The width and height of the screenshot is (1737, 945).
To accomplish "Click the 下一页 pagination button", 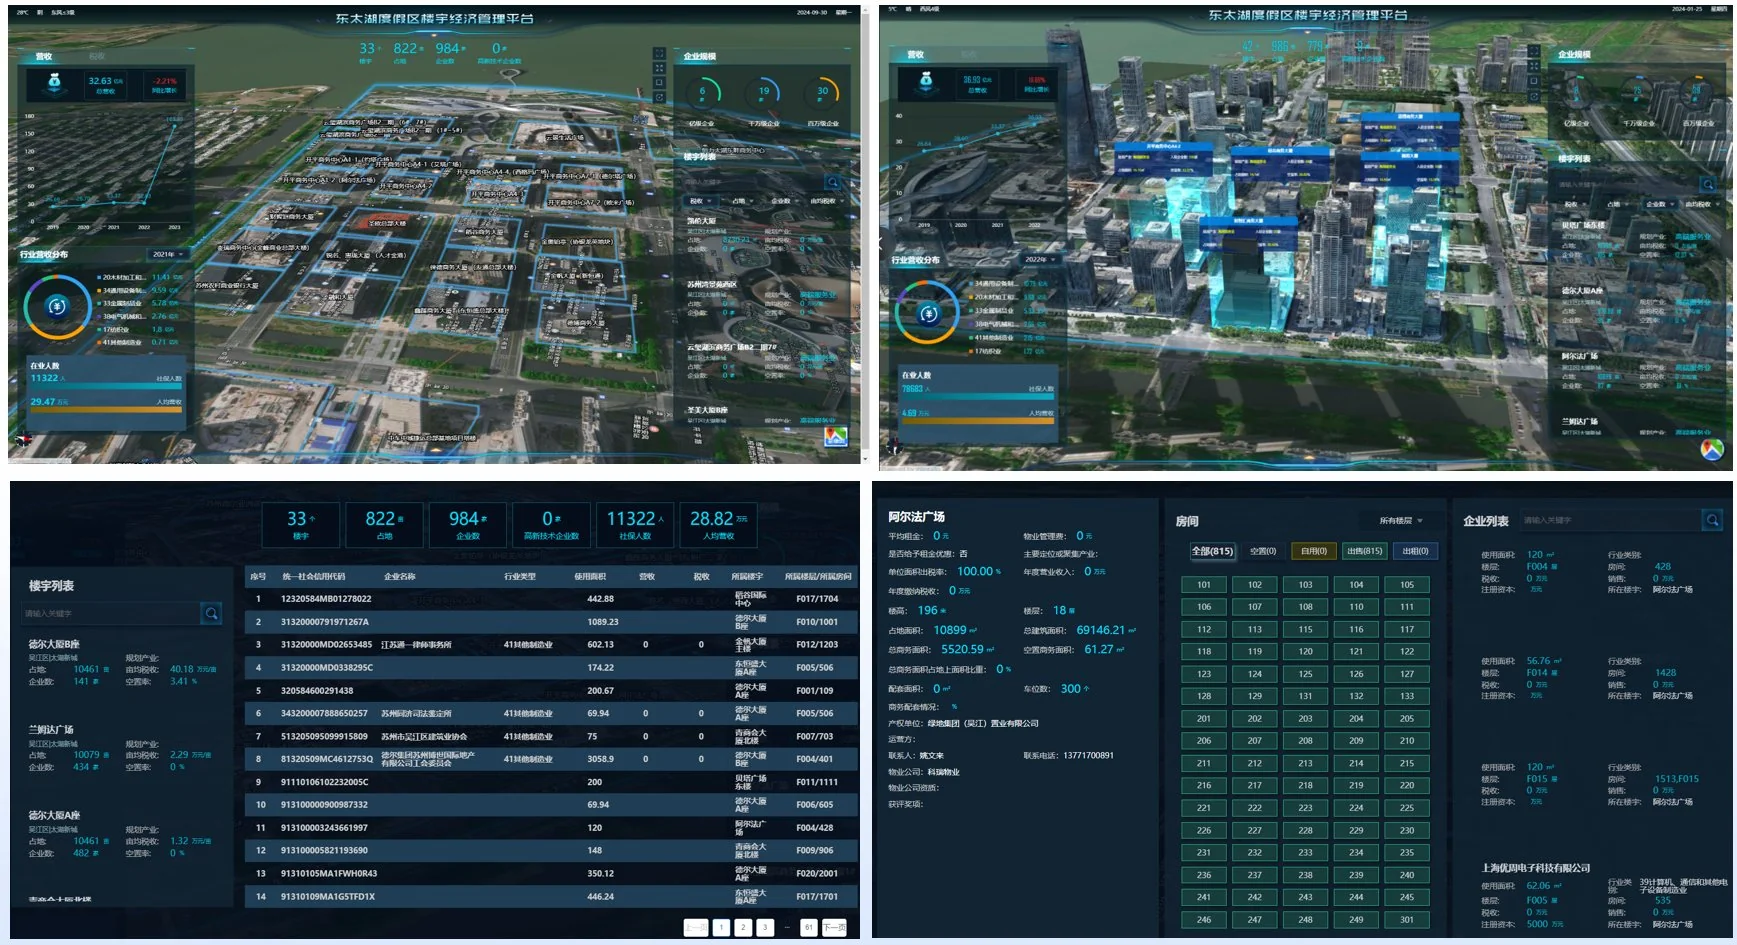I will tap(834, 927).
